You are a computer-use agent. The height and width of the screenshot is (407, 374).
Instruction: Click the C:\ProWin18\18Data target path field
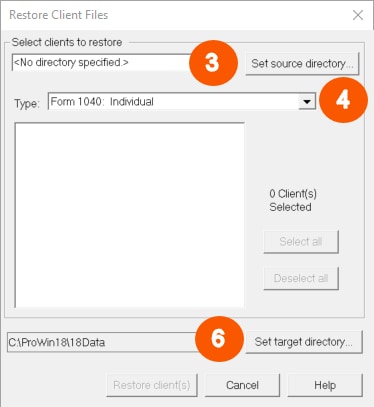pos(102,342)
